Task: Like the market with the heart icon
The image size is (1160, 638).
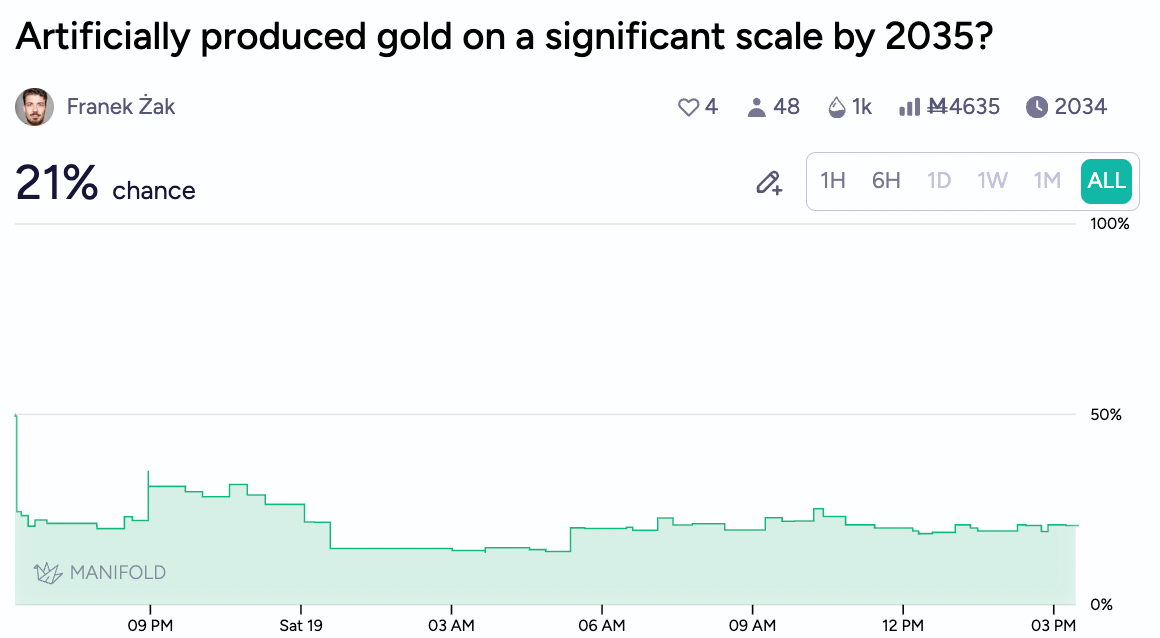Action: [x=689, y=106]
